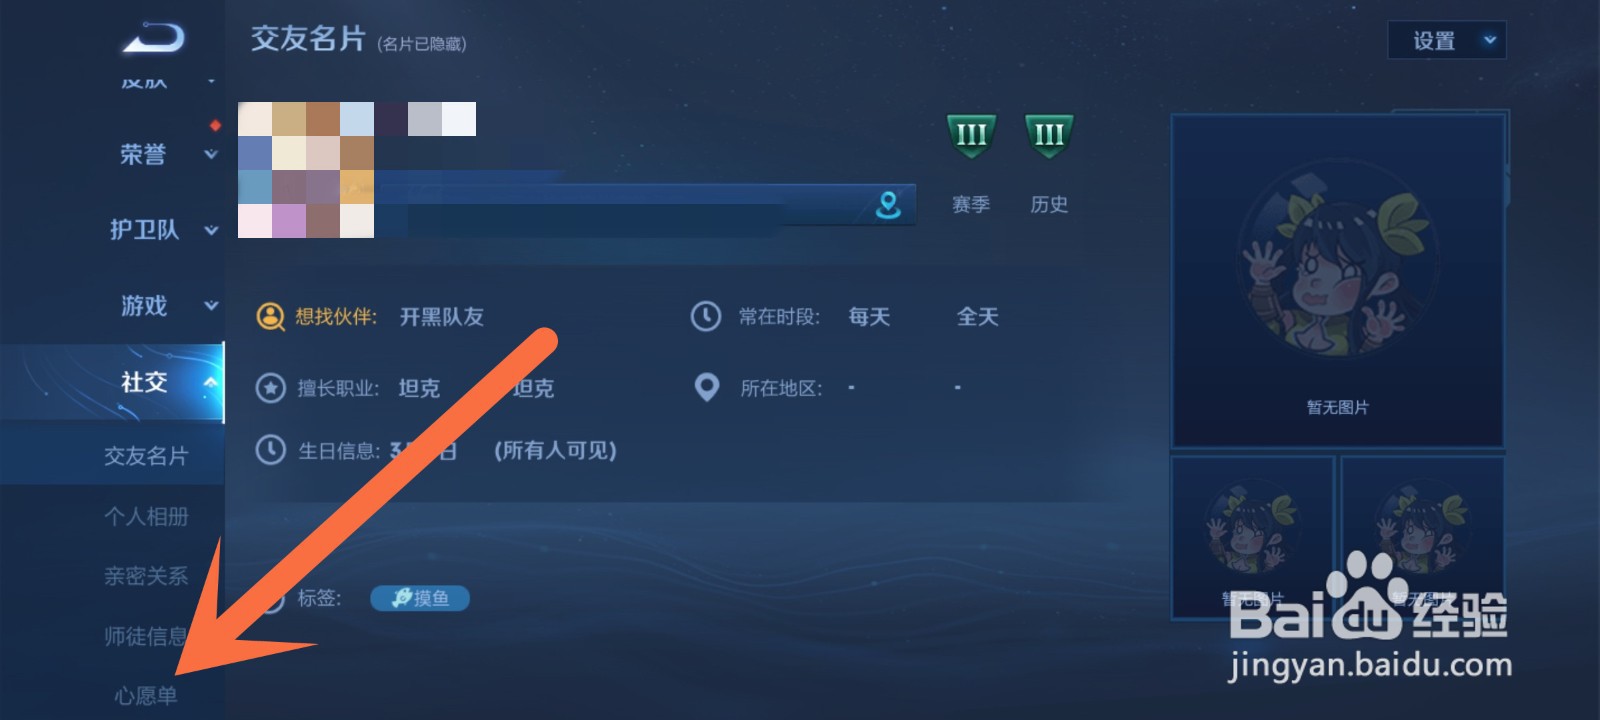Select 个人相册 in the sidebar
Viewport: 1600px width, 720px height.
coord(146,517)
